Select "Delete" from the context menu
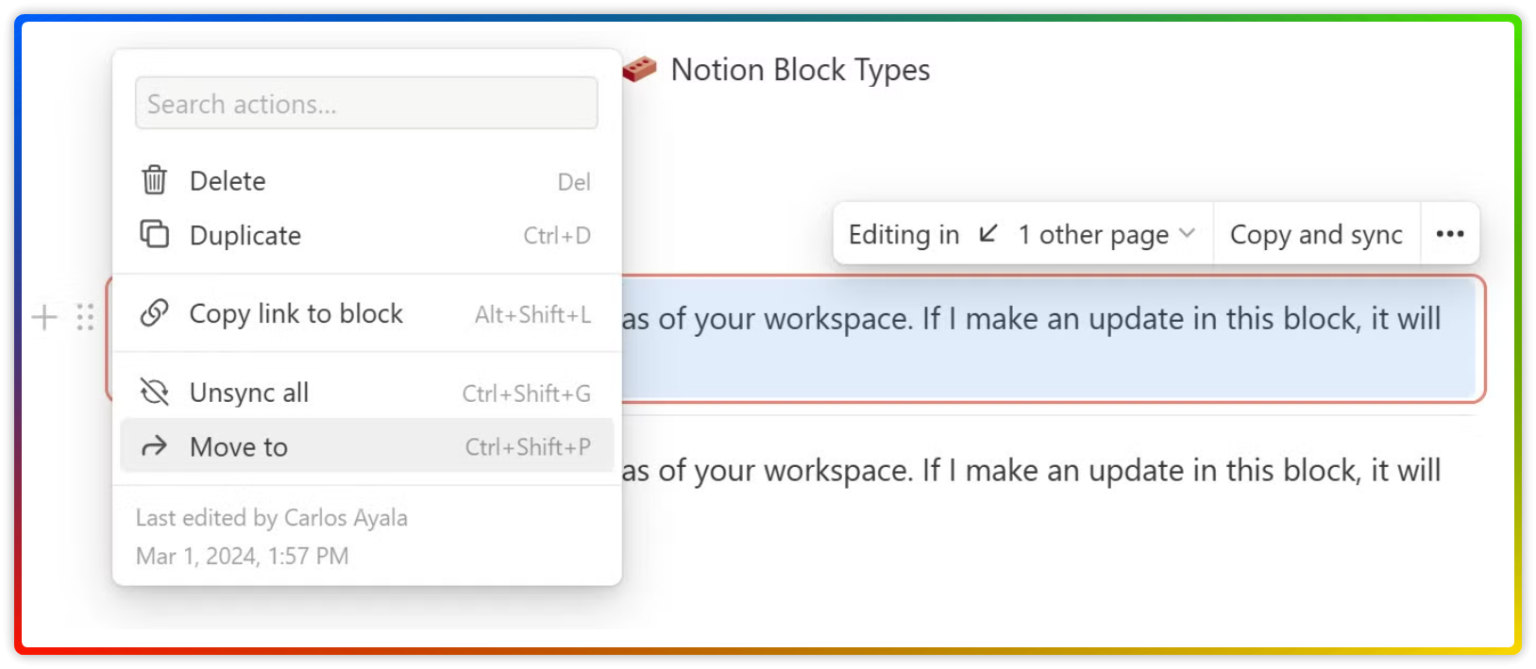Viewport: 1536px width, 669px height. [227, 181]
